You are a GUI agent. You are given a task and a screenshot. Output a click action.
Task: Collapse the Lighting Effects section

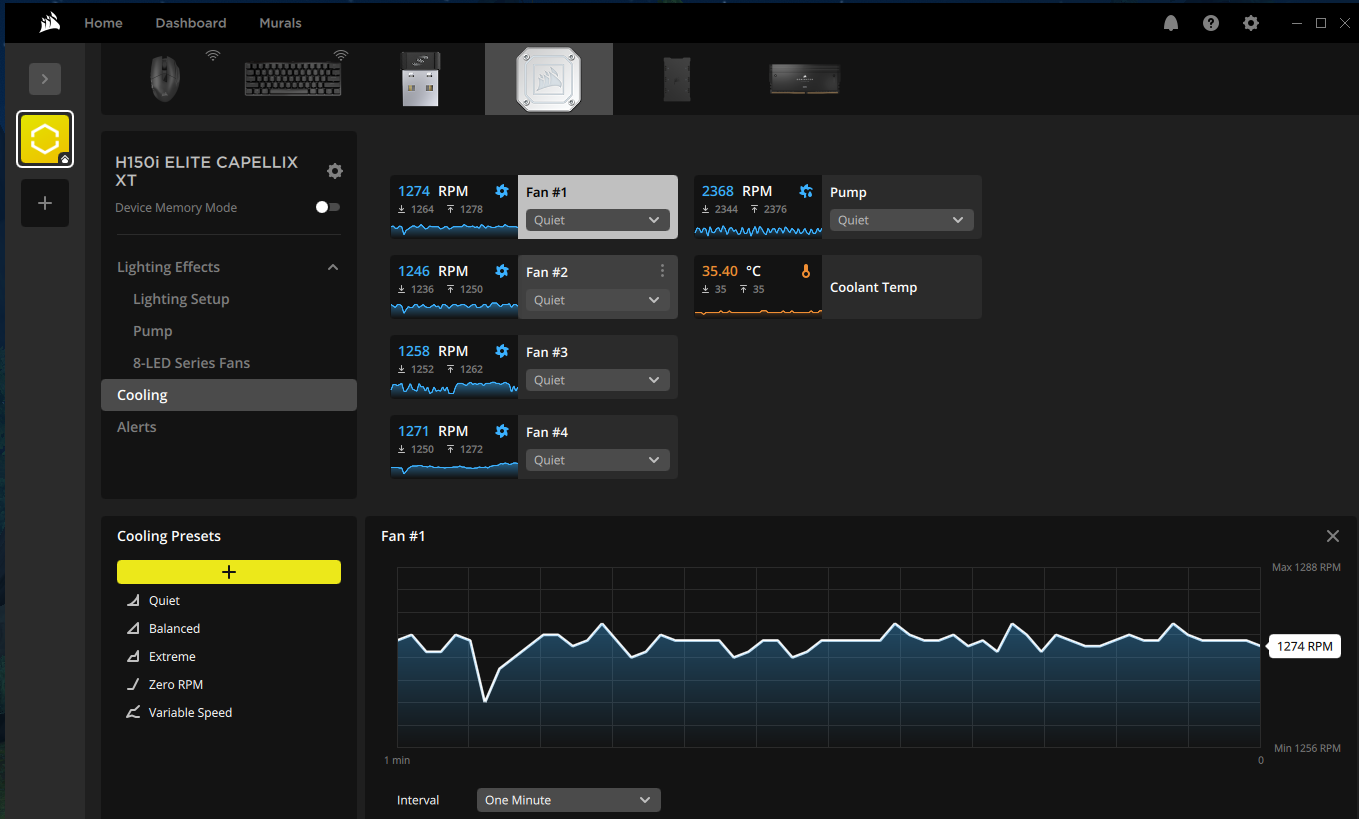(333, 267)
